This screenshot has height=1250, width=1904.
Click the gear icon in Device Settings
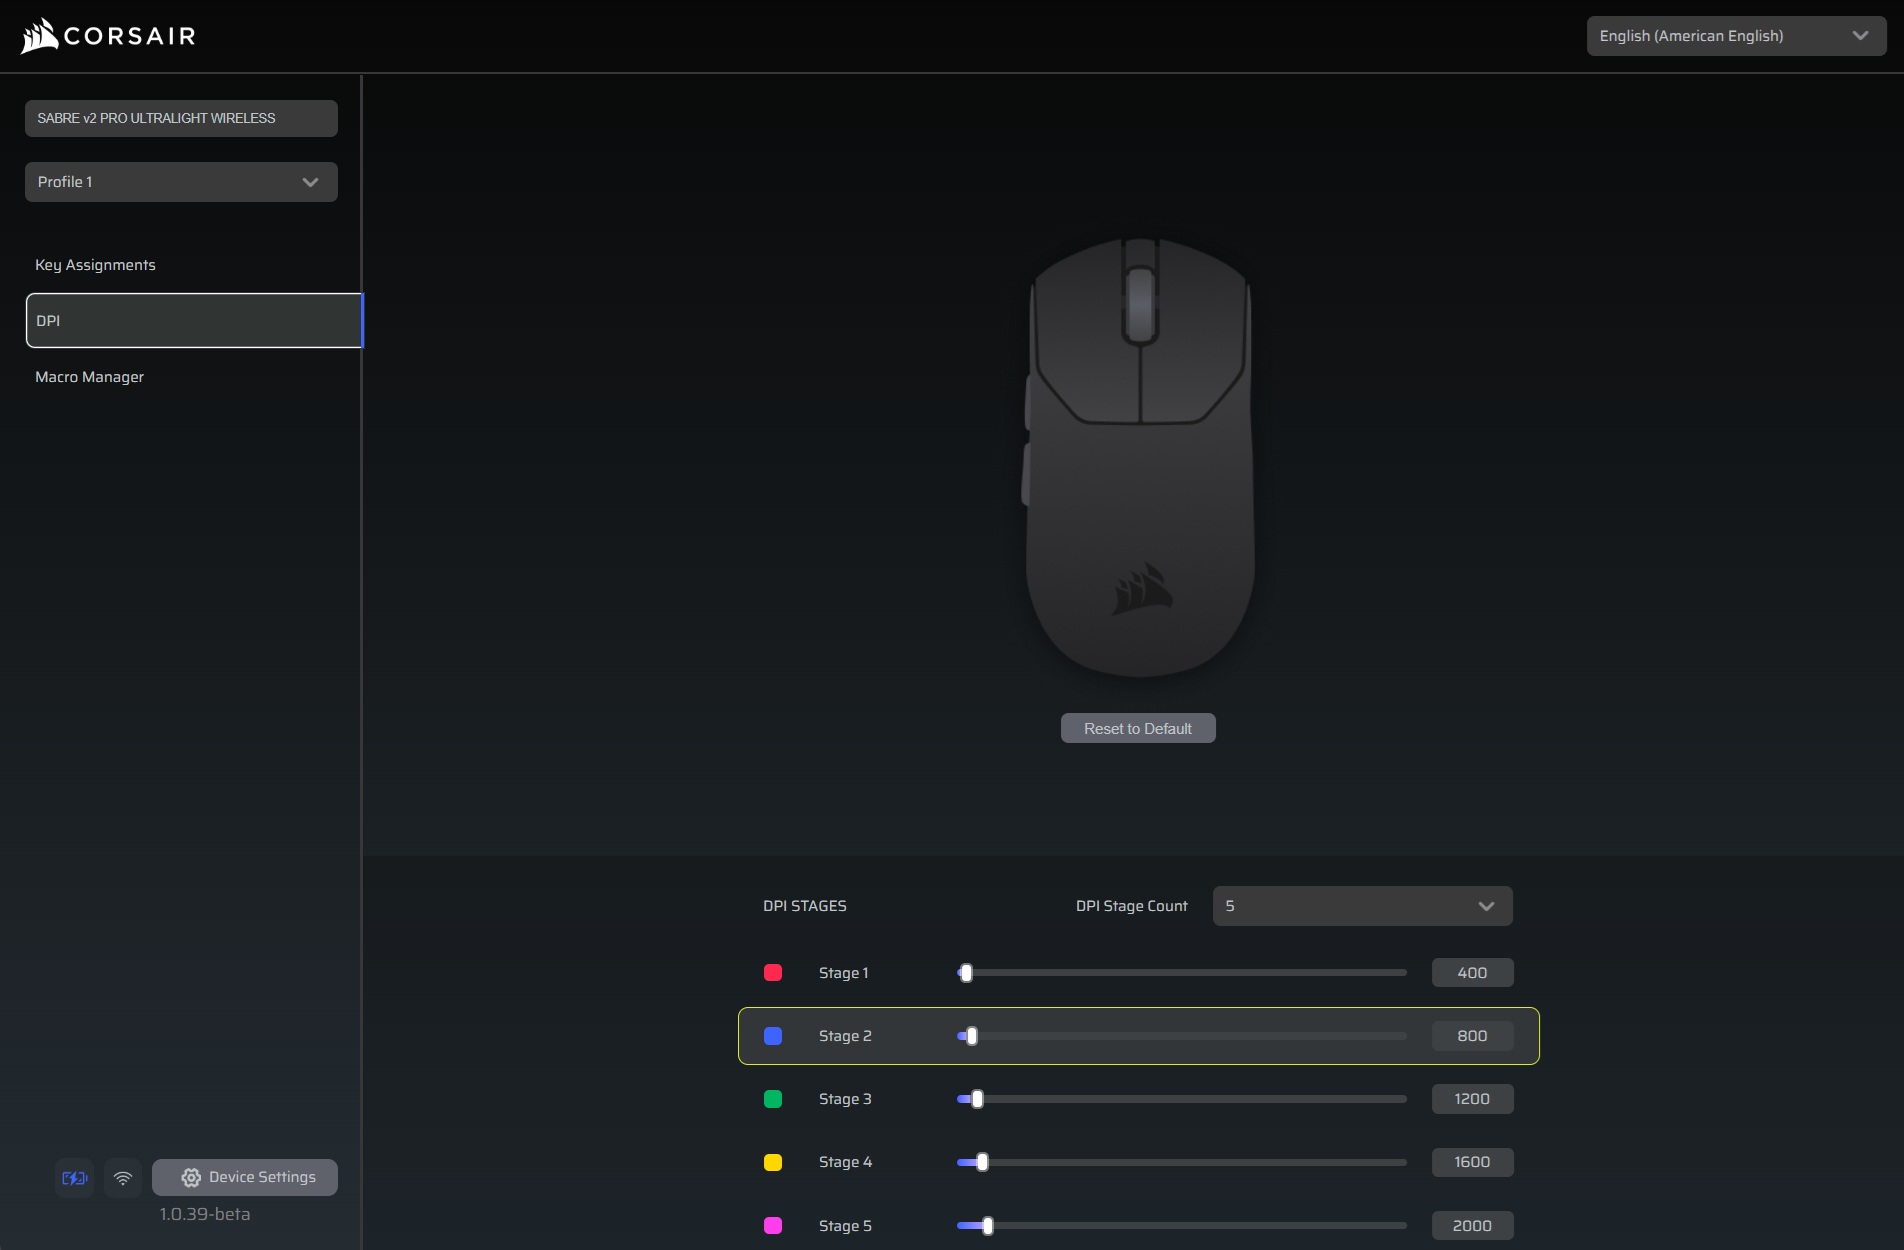(191, 1178)
